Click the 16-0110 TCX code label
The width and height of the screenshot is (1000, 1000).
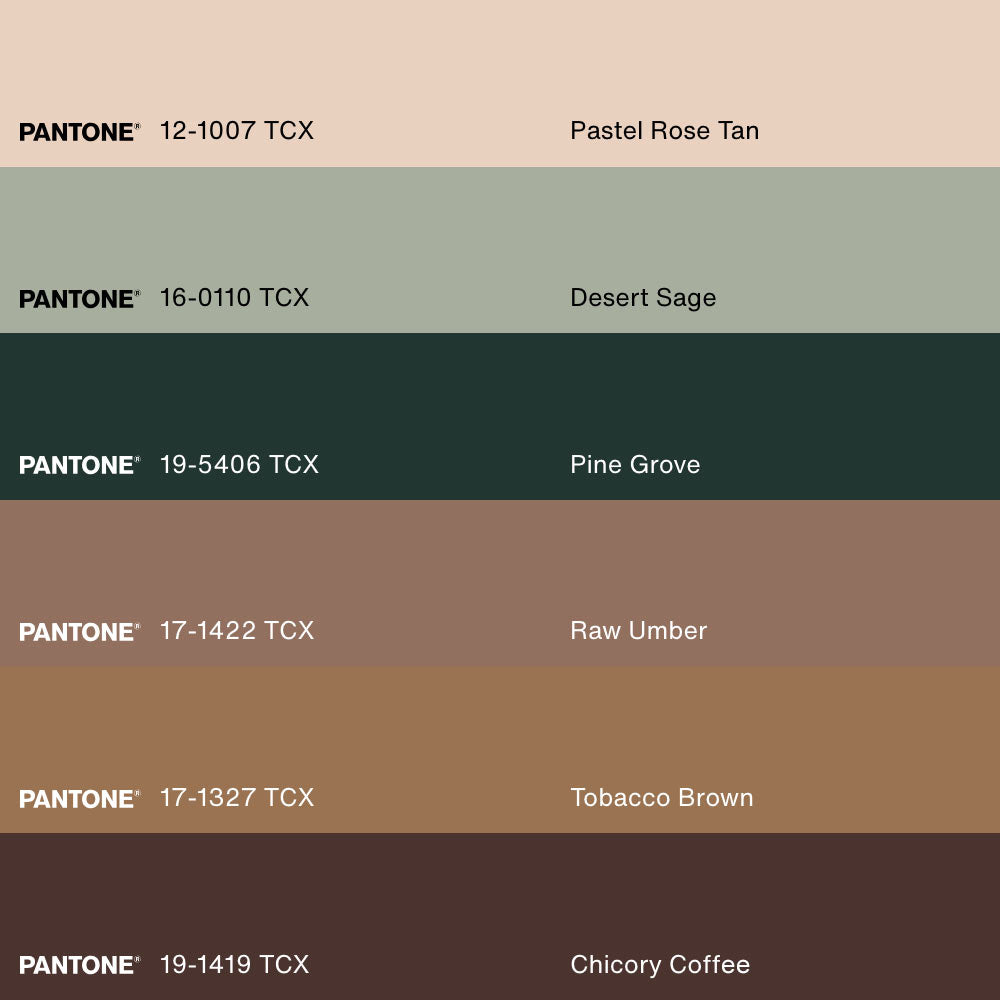click(234, 297)
